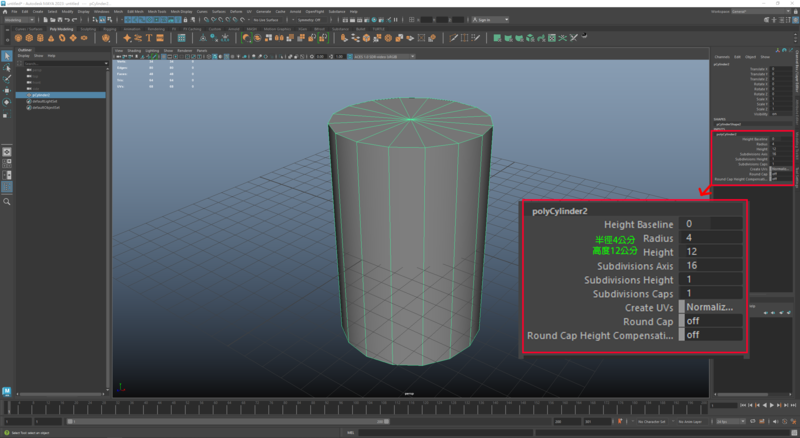
Task: Toggle the pCylinder2 Visibility attribute value
Action: 775,114
